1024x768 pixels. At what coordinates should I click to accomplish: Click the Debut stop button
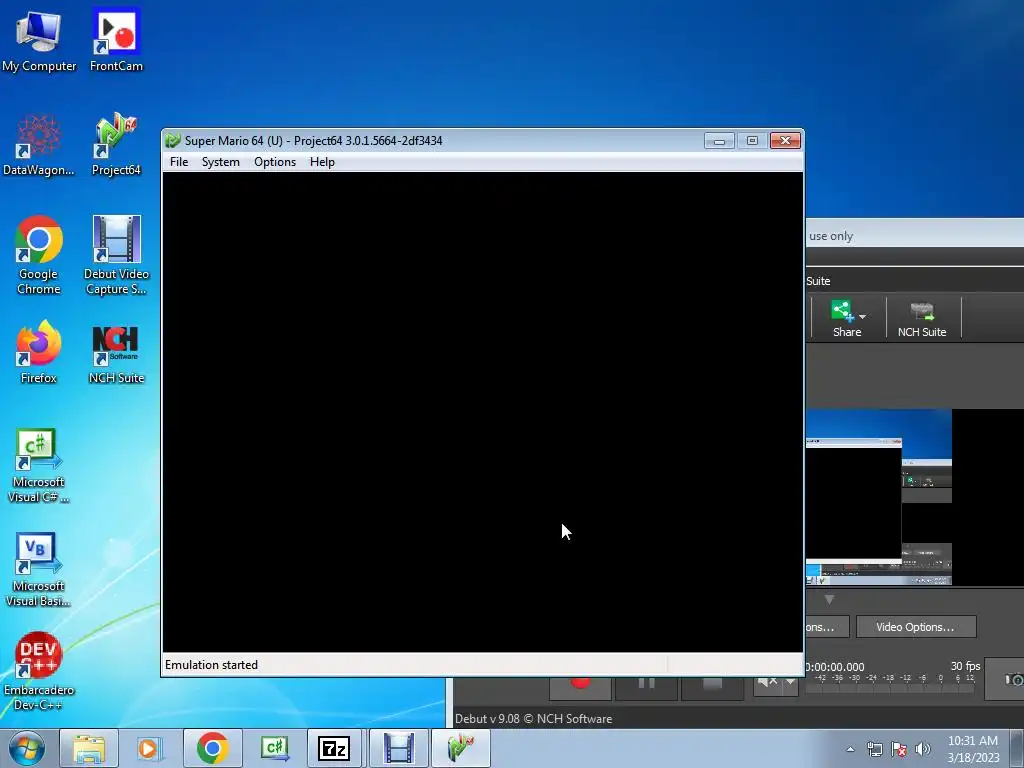(712, 688)
